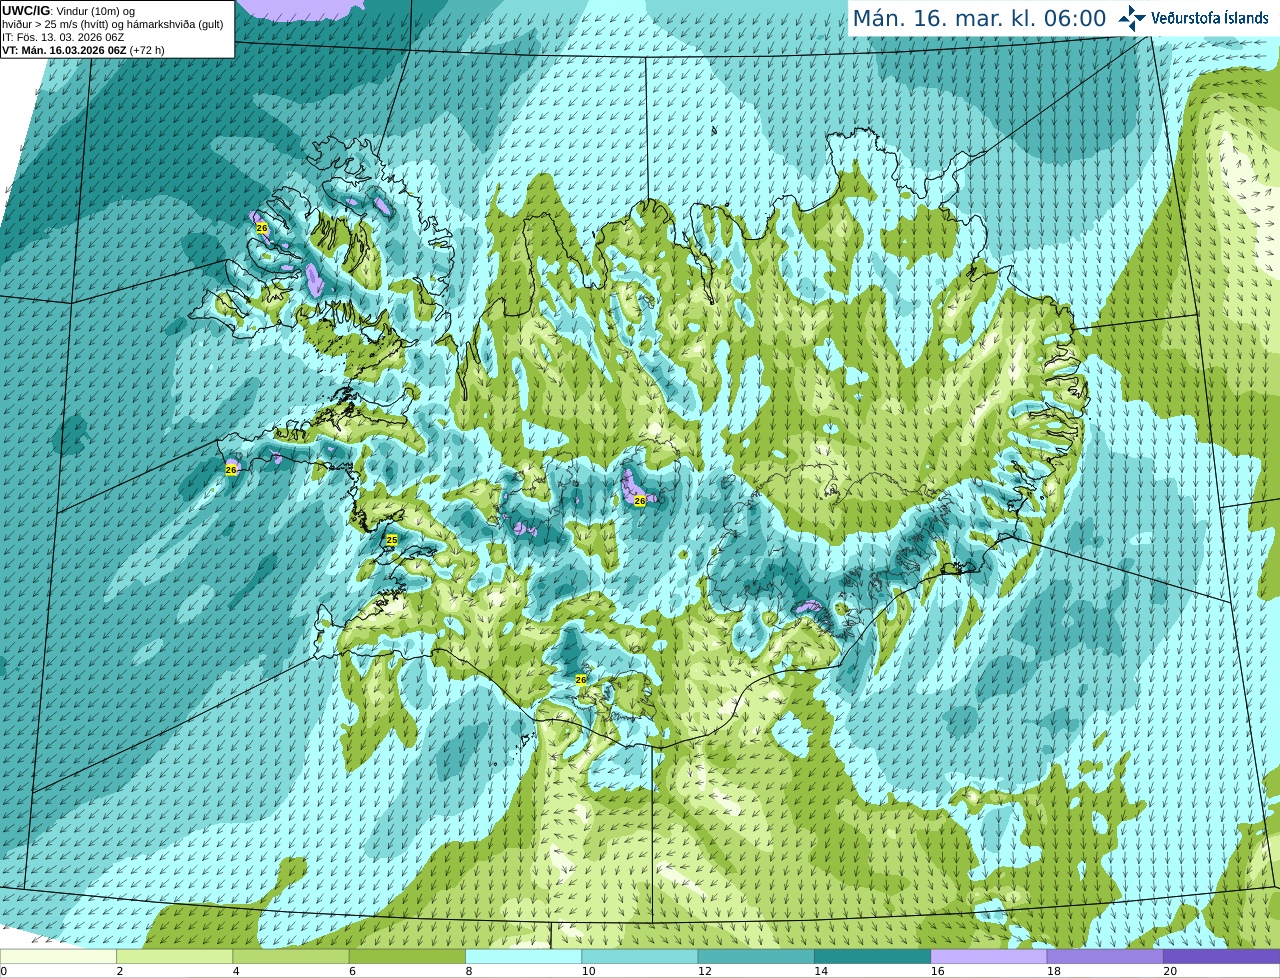Click the 6–8 m/s olive green swatch

tap(407, 956)
